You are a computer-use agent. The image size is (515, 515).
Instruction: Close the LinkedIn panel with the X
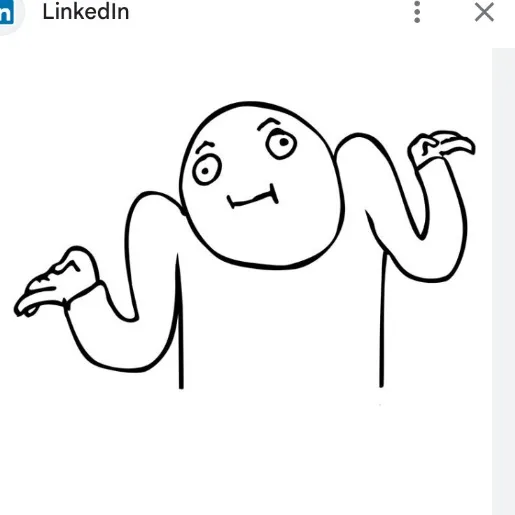coord(484,12)
